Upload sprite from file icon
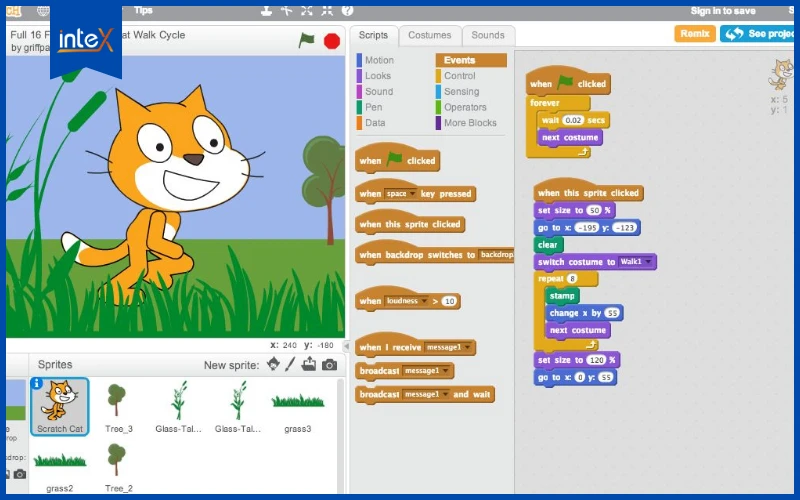This screenshot has width=800, height=500. click(309, 364)
